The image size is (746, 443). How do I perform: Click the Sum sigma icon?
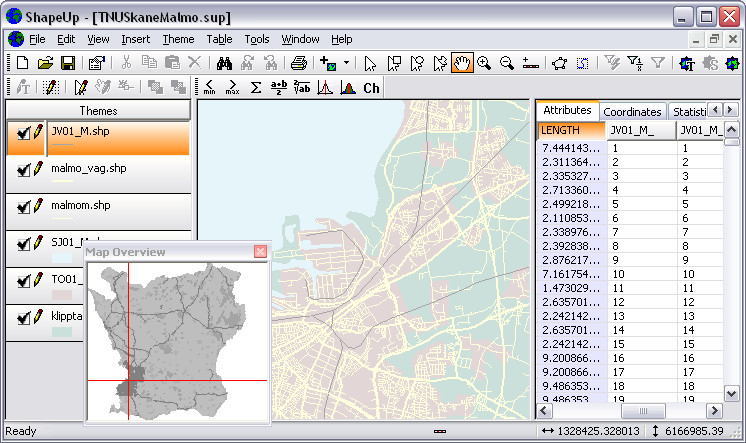(x=256, y=87)
